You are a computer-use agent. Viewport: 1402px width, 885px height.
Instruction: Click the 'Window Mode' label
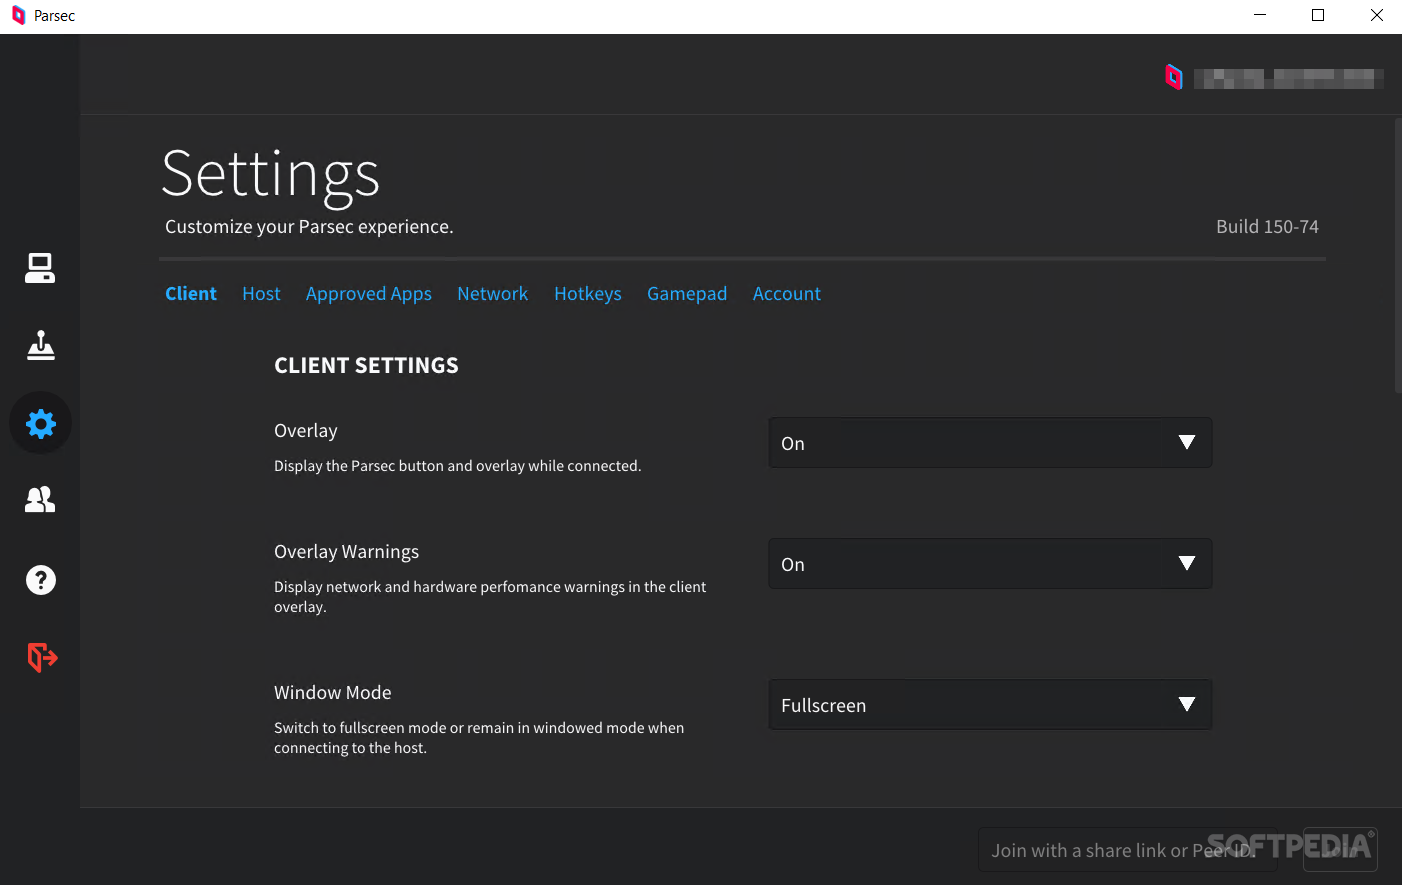point(333,693)
